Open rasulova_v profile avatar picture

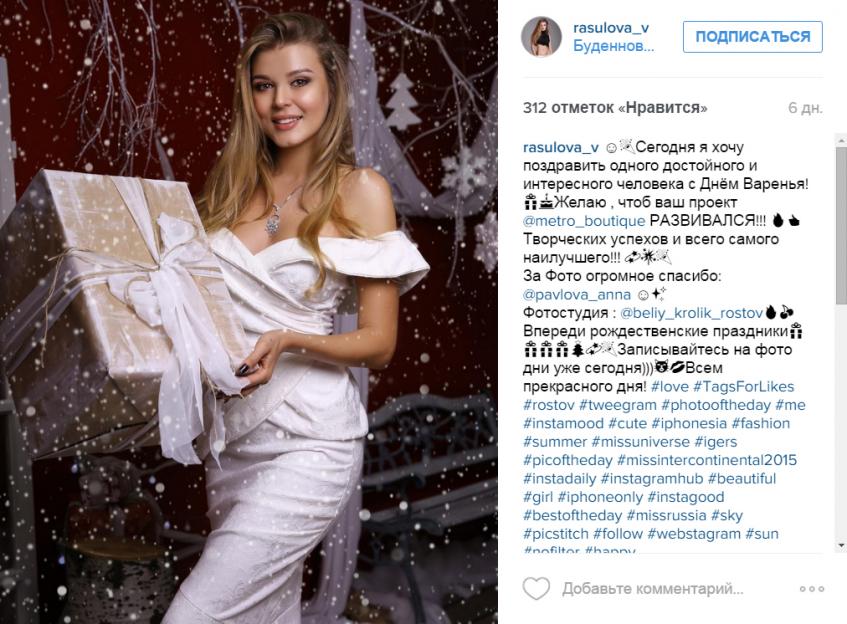click(x=541, y=36)
